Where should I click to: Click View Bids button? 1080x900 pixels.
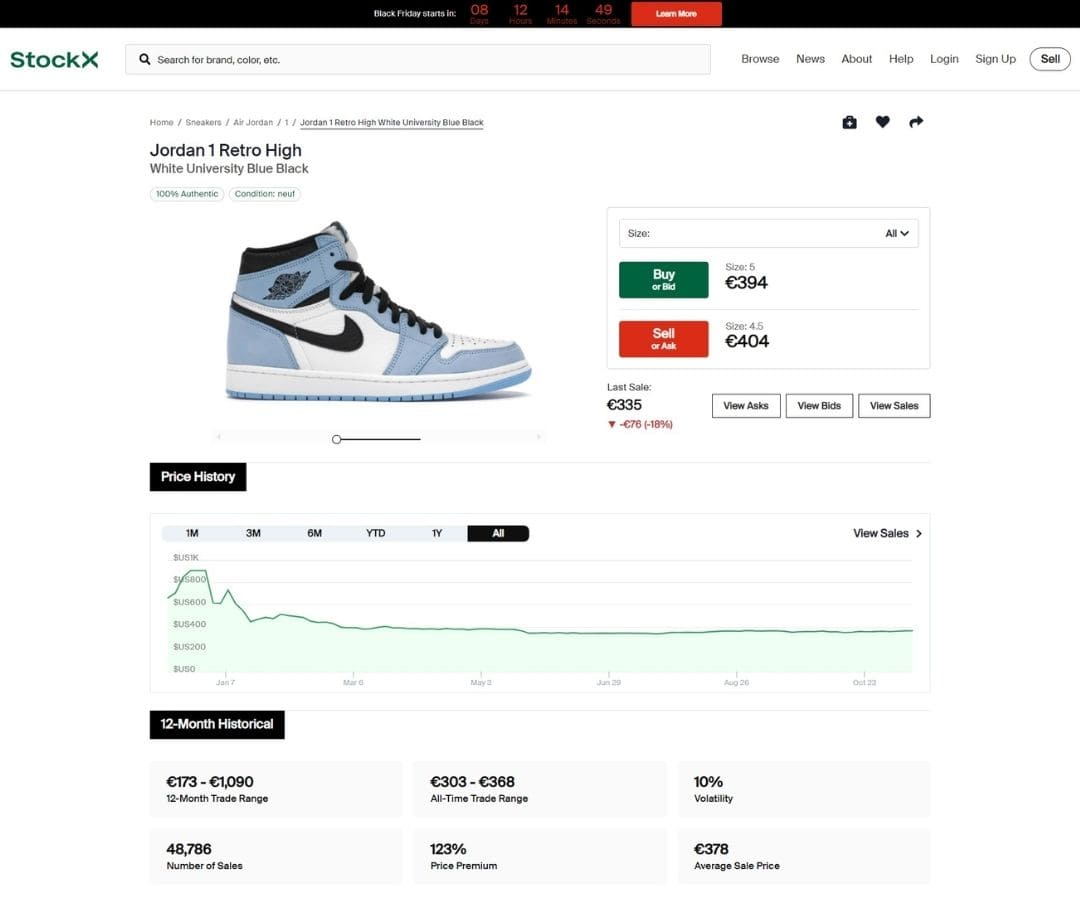tap(819, 406)
